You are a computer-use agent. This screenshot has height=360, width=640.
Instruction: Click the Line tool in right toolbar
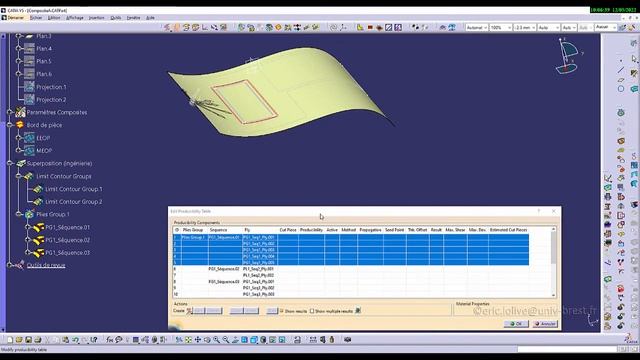pyautogui.click(x=621, y=70)
